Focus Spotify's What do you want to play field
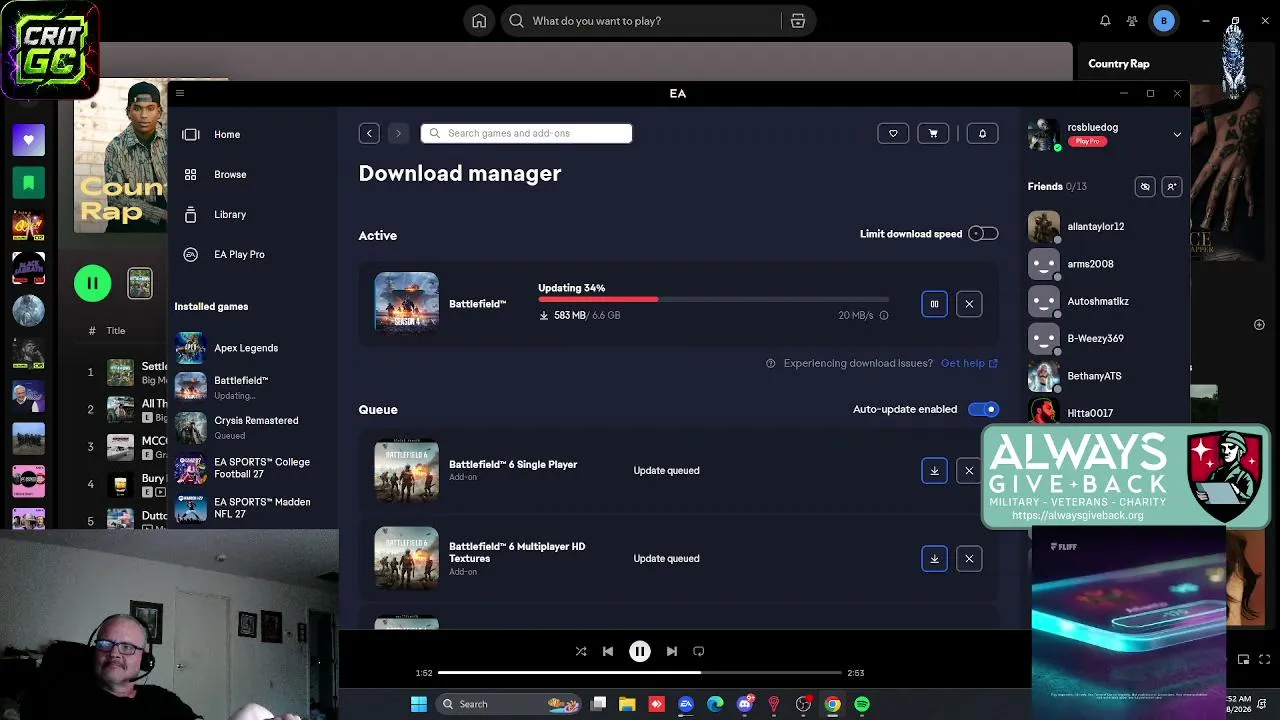Viewport: 1280px width, 720px height. coord(642,21)
